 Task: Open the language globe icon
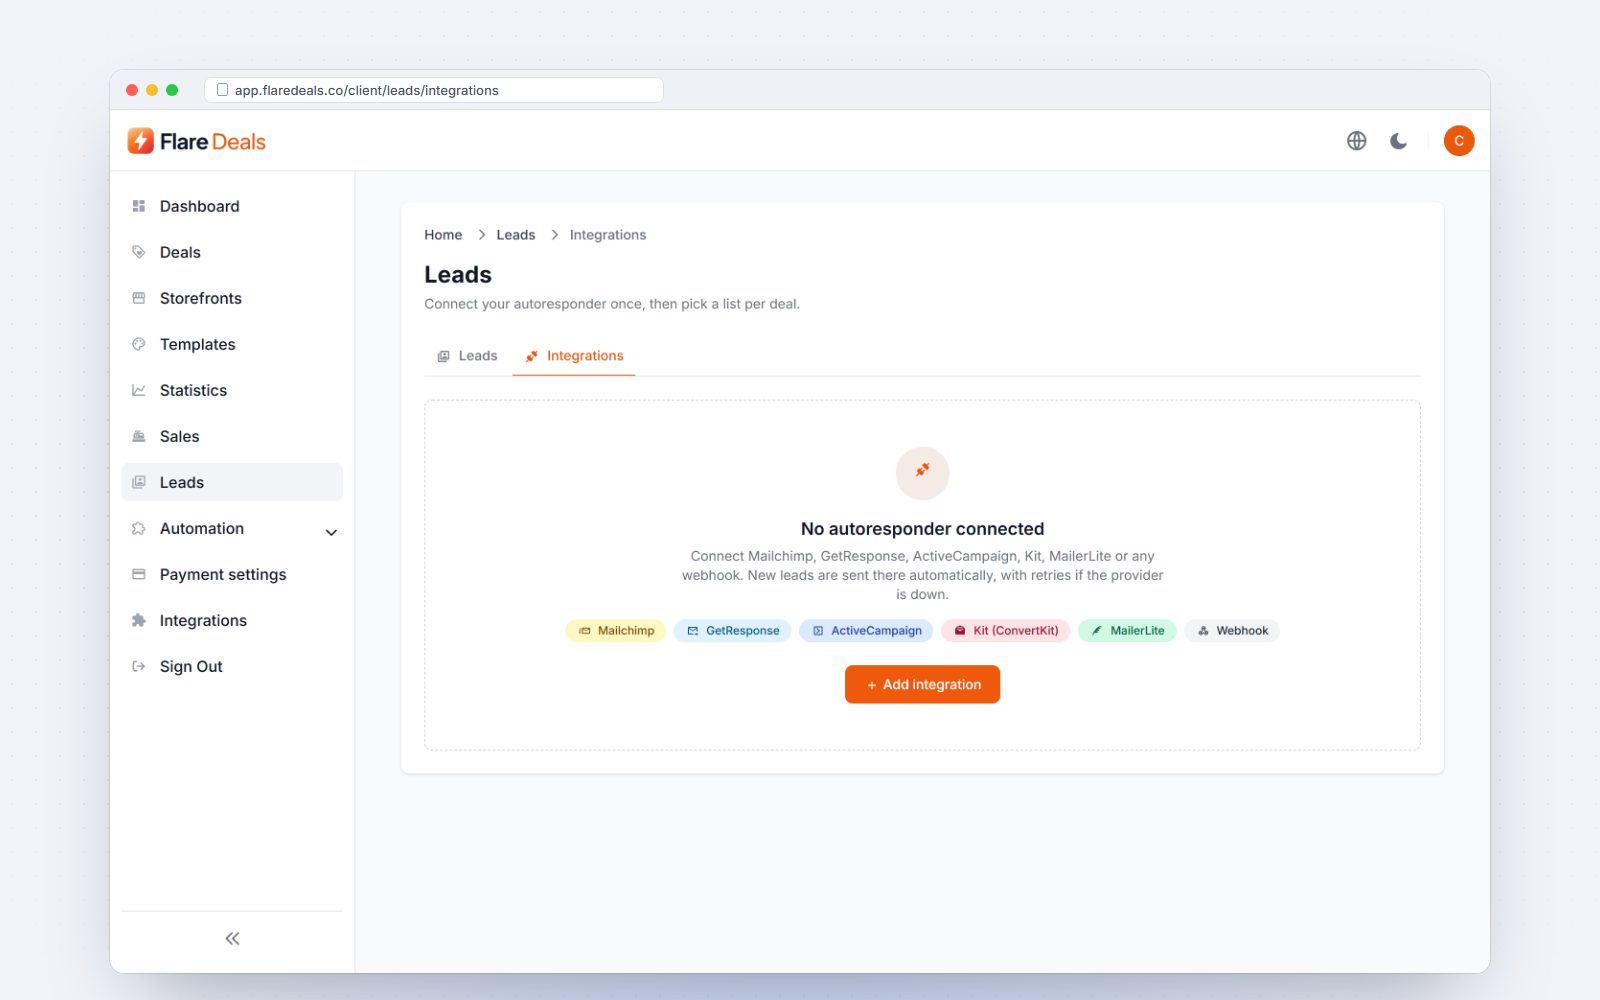click(1356, 141)
